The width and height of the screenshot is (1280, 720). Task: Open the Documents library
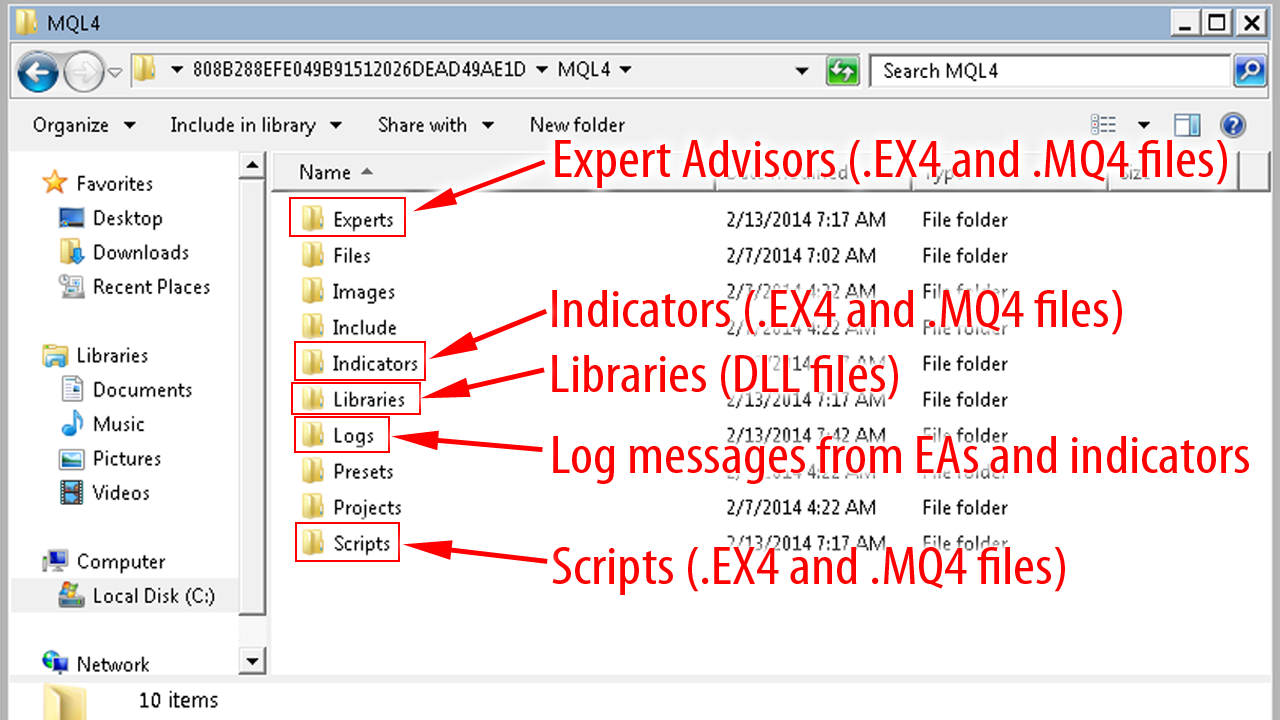pyautogui.click(x=142, y=390)
